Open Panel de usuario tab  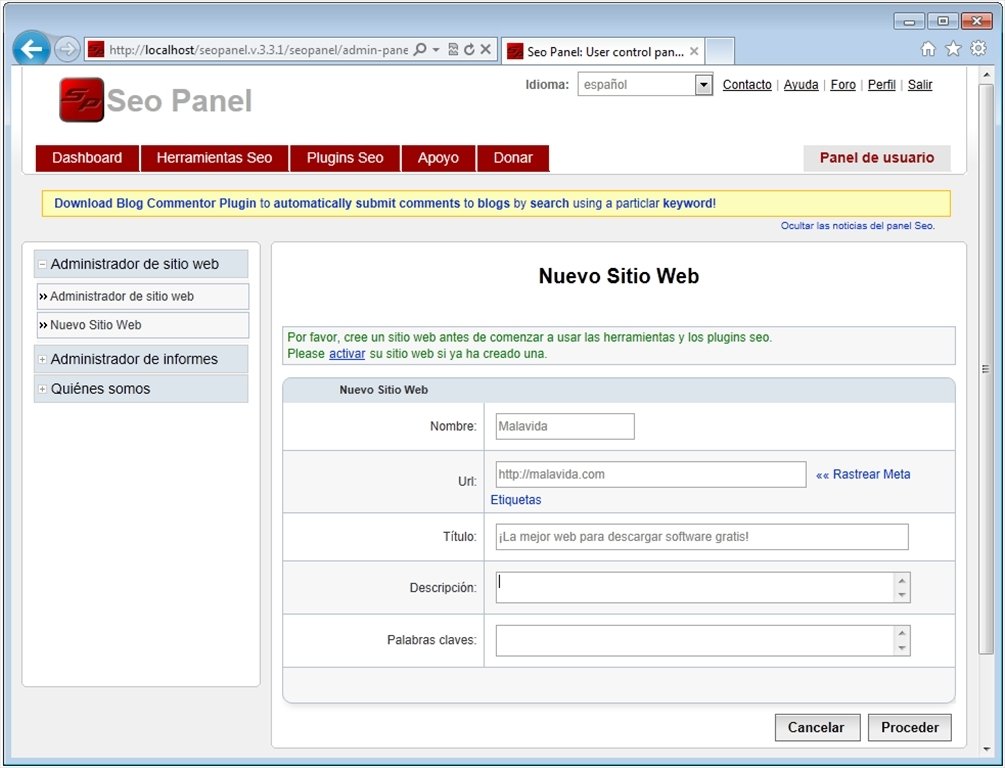(x=877, y=158)
